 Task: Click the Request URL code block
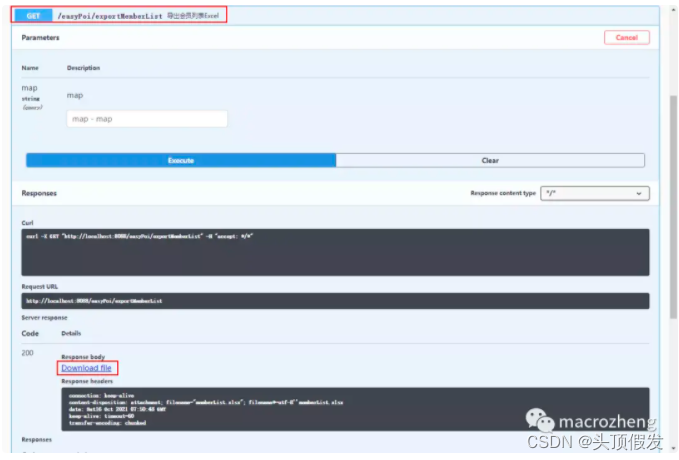tap(335, 301)
